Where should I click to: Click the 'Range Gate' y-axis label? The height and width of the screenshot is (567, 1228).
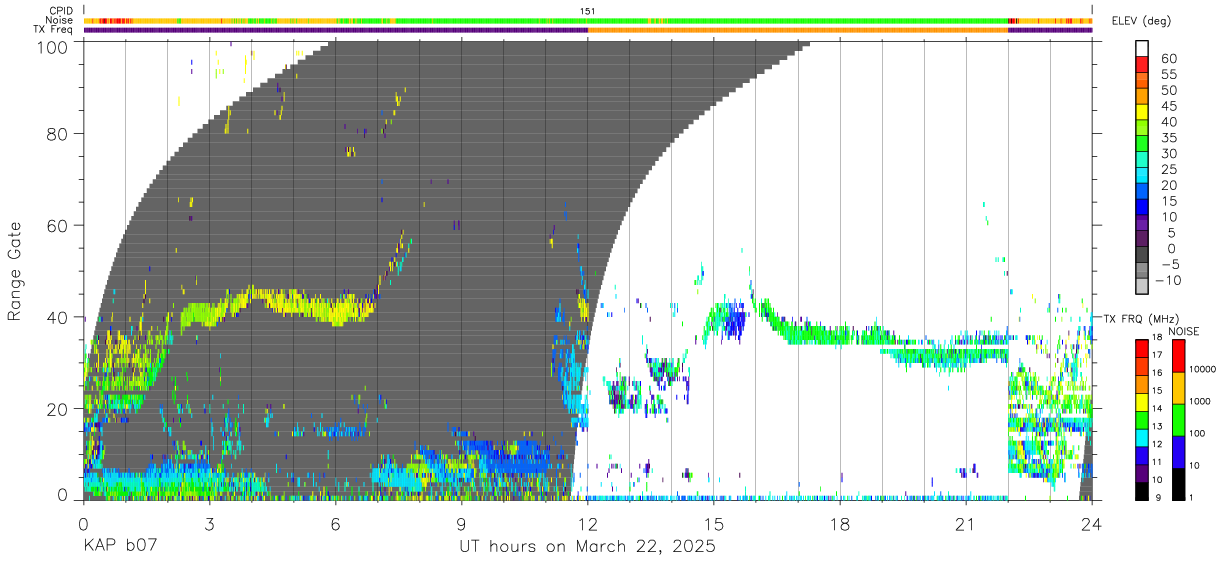15,270
